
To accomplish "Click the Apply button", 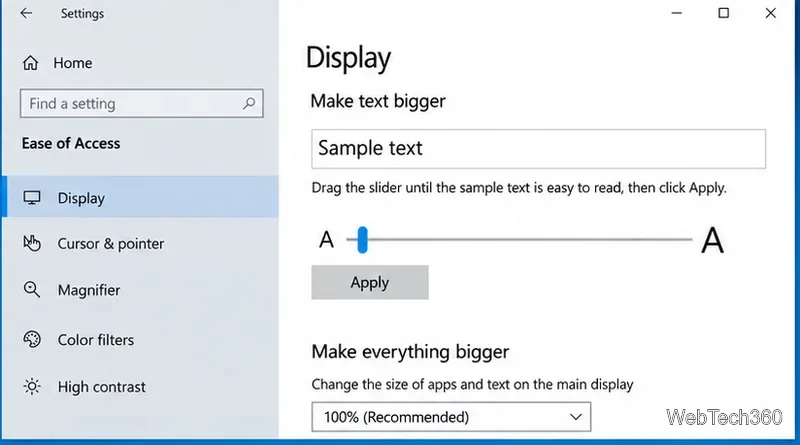I will (370, 282).
